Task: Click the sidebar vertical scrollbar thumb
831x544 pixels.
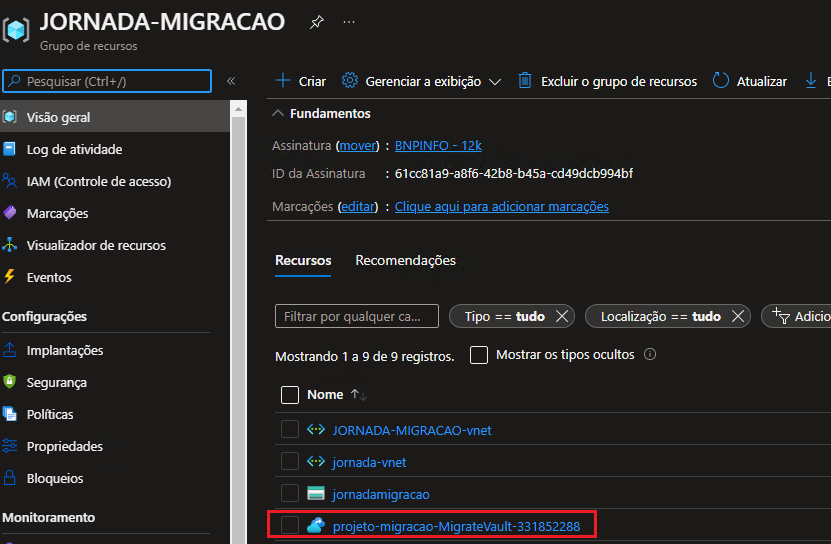Action: click(x=238, y=329)
